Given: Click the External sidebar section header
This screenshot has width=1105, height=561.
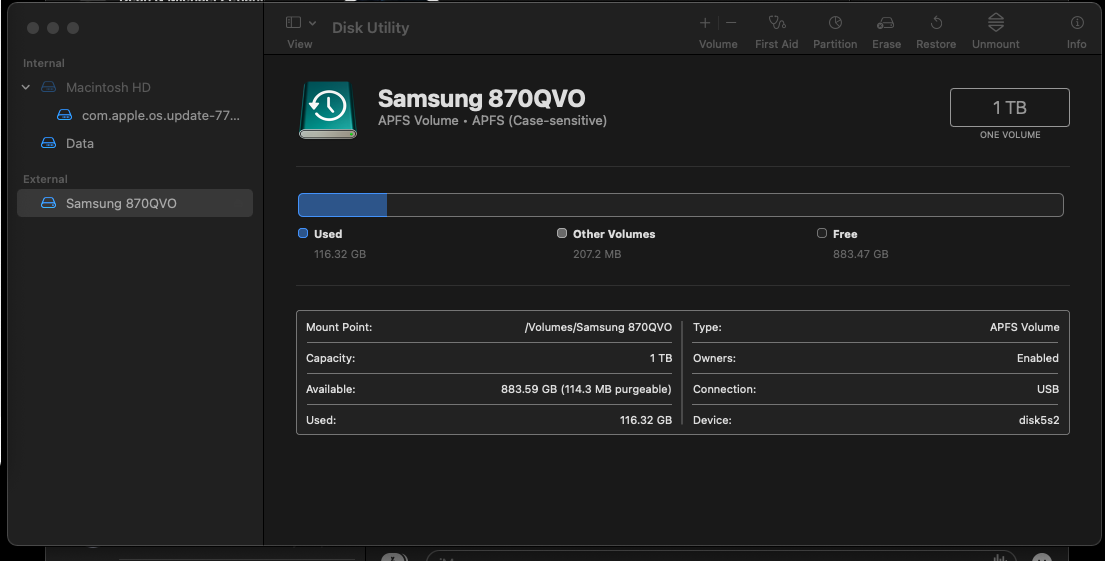Looking at the screenshot, I should coord(45,179).
